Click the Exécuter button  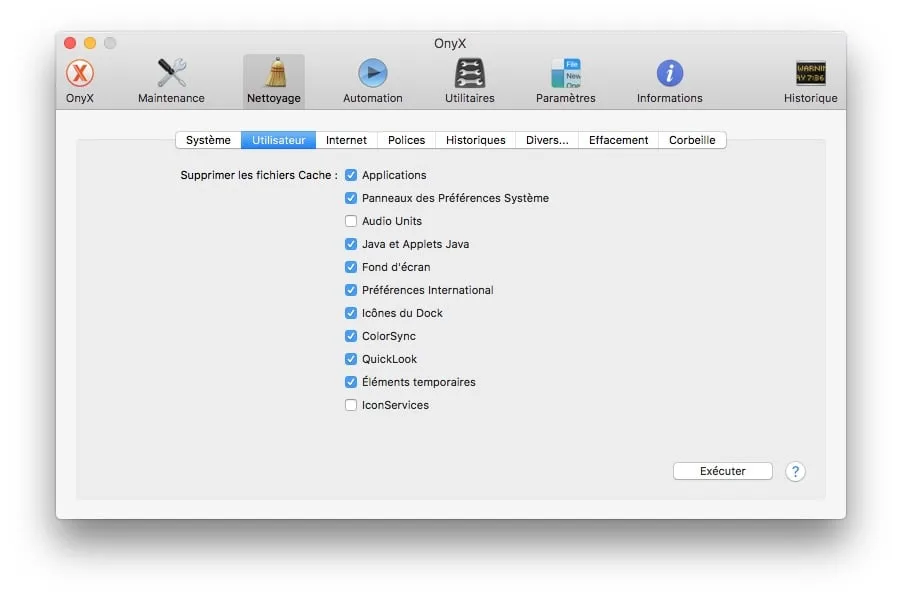pyautogui.click(x=723, y=471)
